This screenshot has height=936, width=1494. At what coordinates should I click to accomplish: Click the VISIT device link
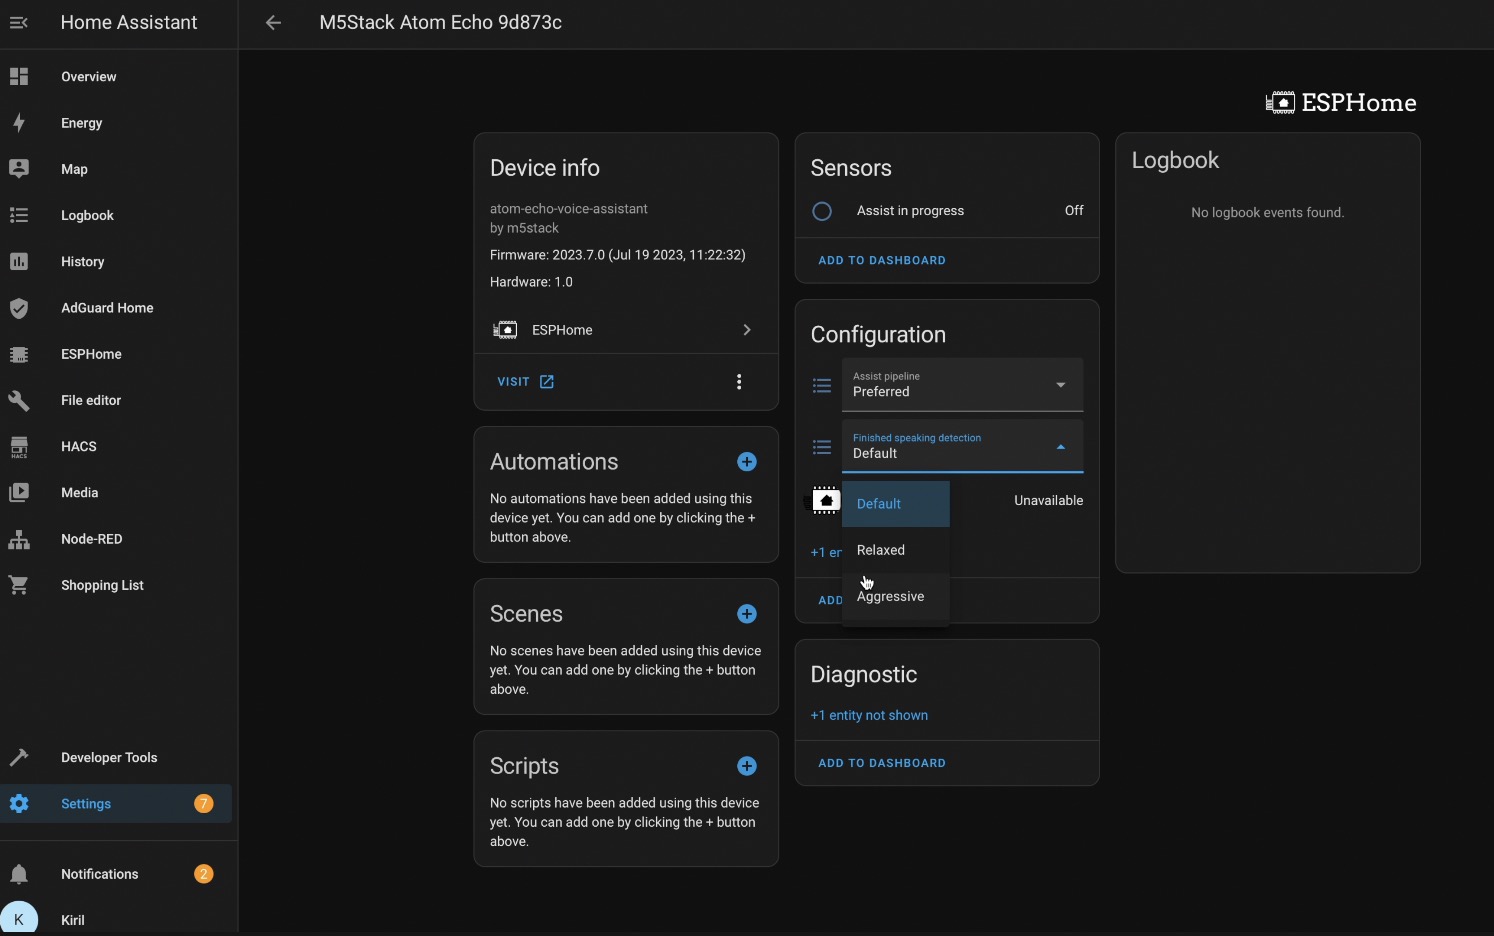pyautogui.click(x=526, y=382)
